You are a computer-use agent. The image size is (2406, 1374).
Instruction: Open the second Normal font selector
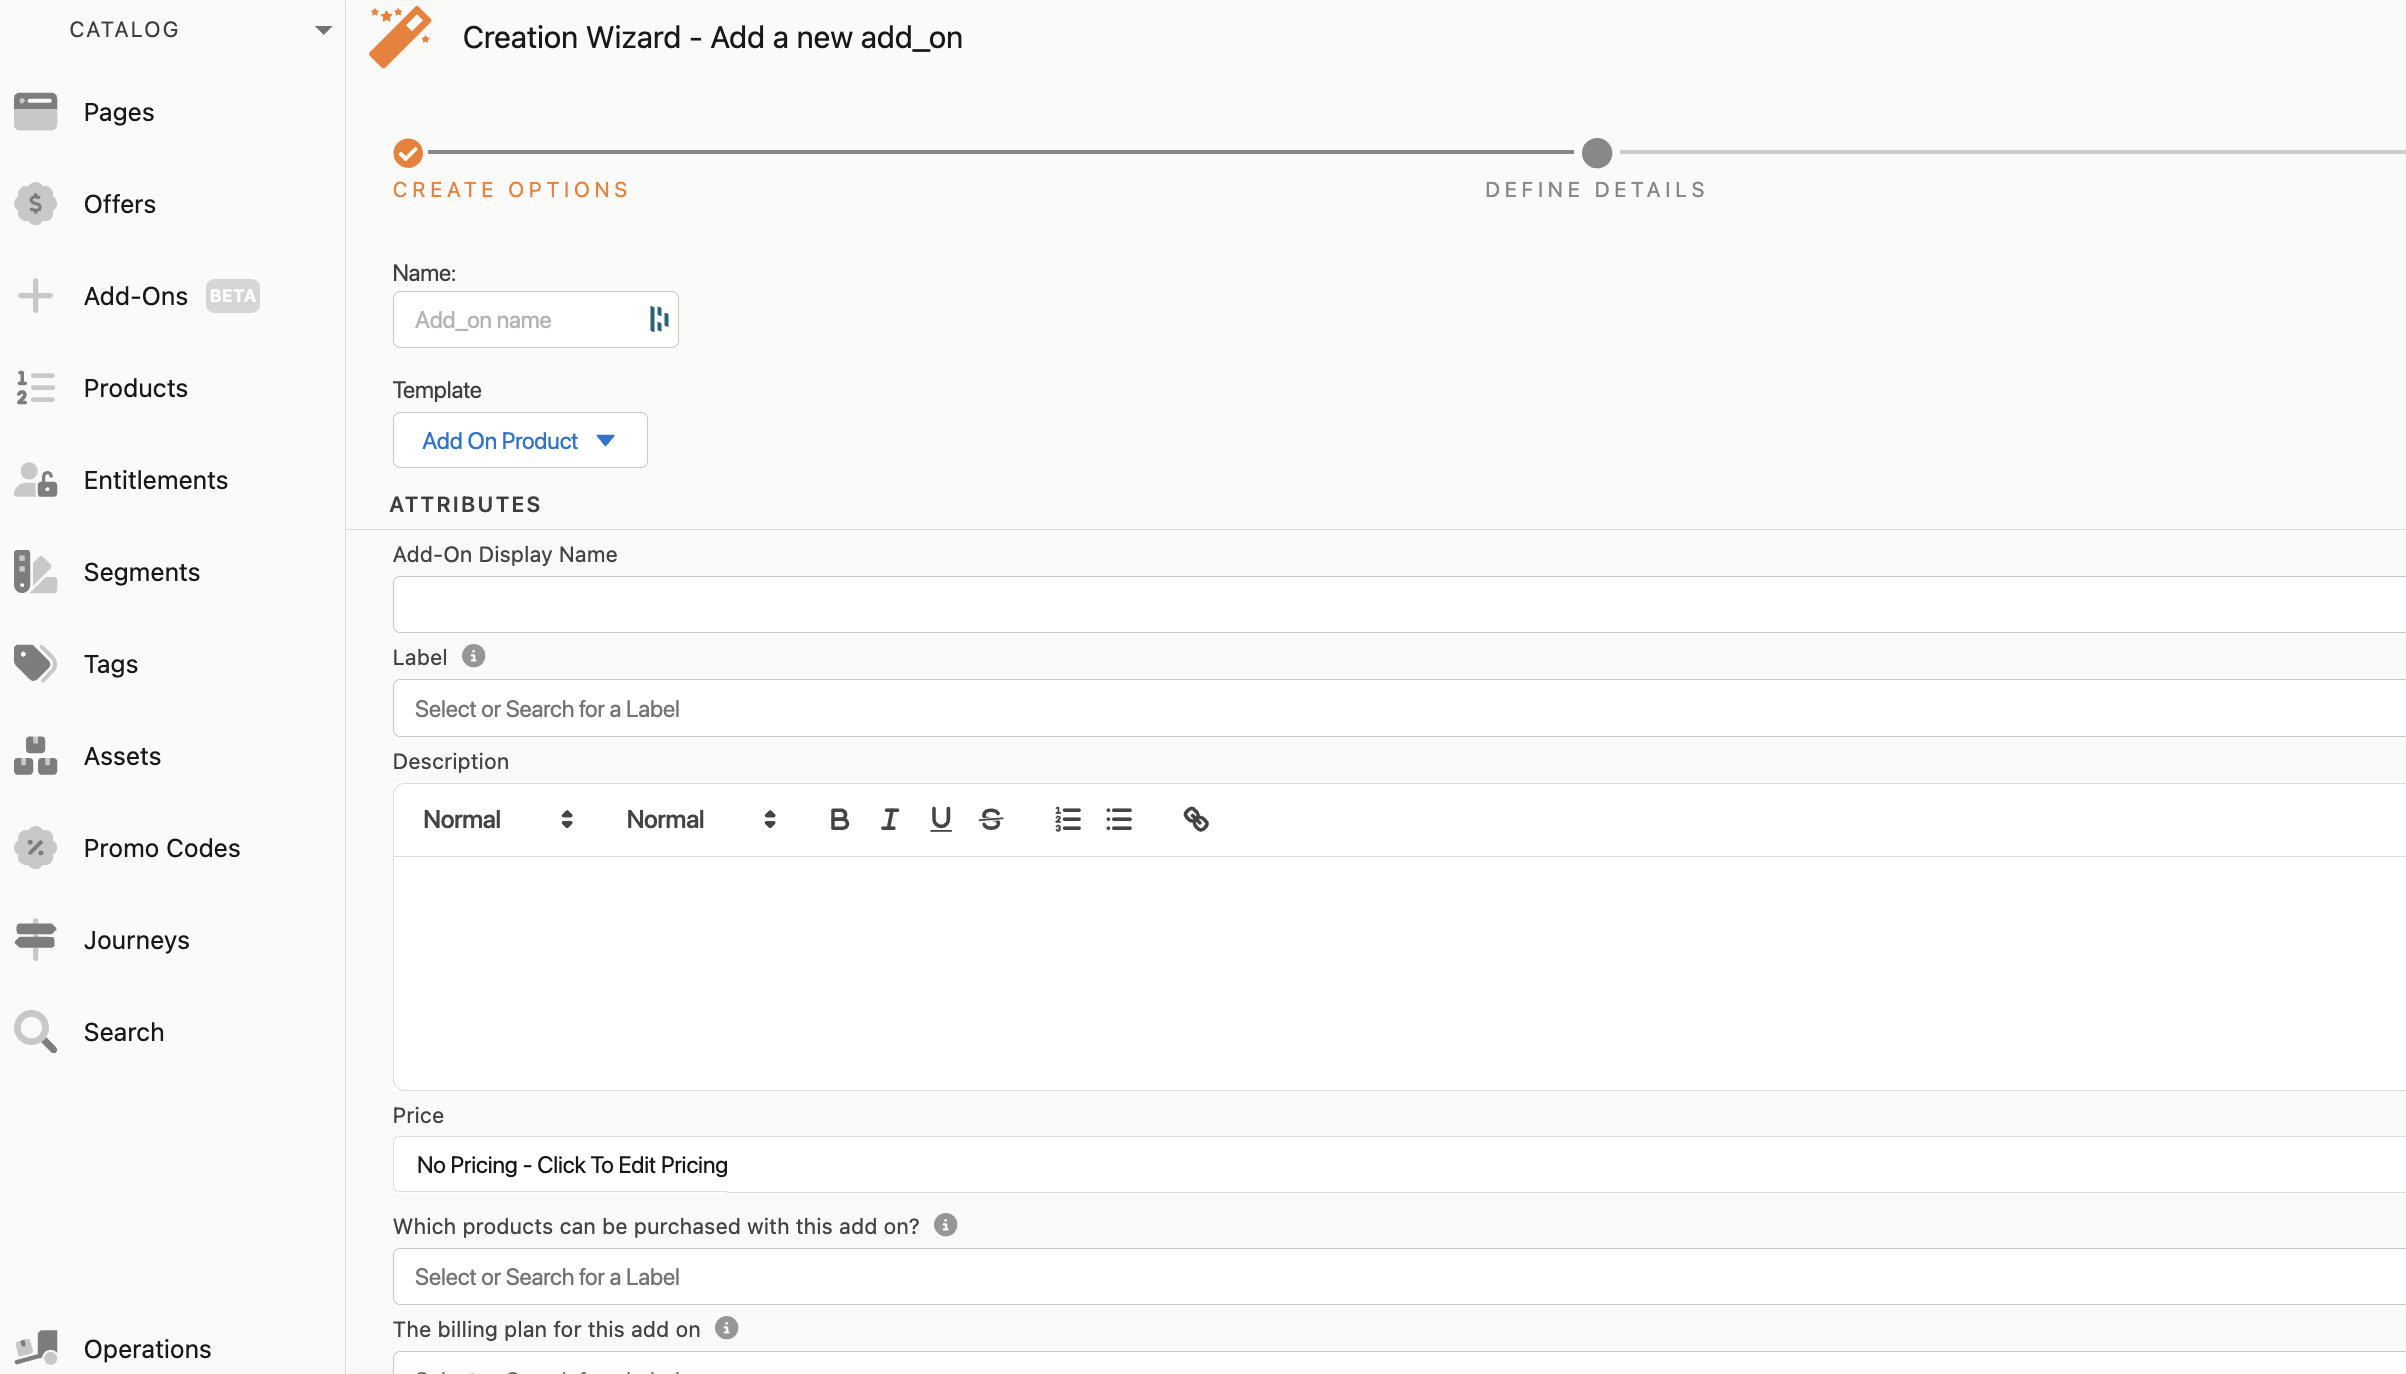coord(700,820)
